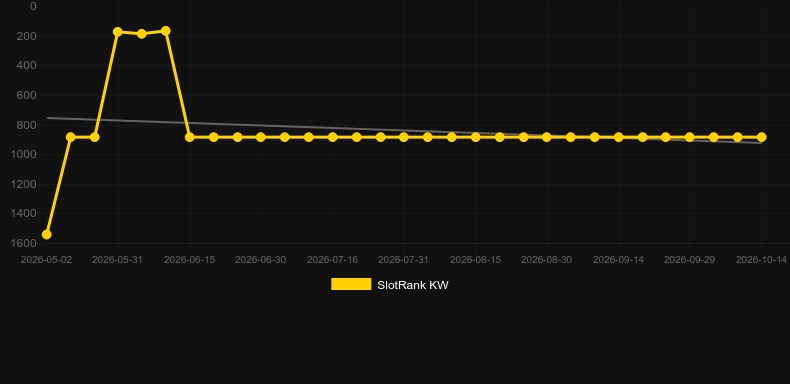
Task: Toggle the SlotRank KW legend series
Action: click(x=389, y=285)
